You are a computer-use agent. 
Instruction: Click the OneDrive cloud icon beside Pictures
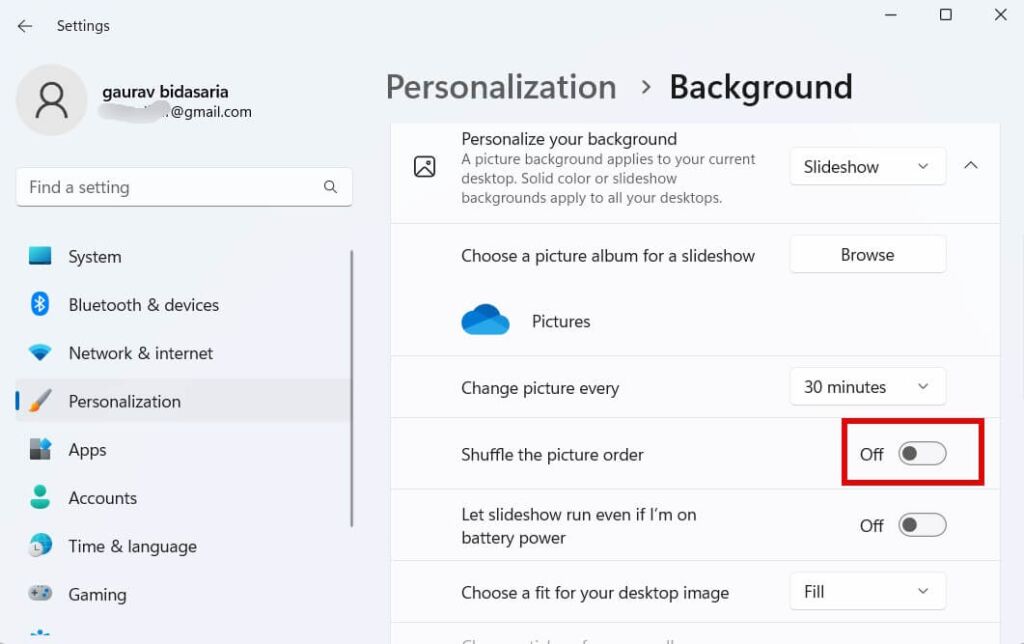tap(485, 320)
